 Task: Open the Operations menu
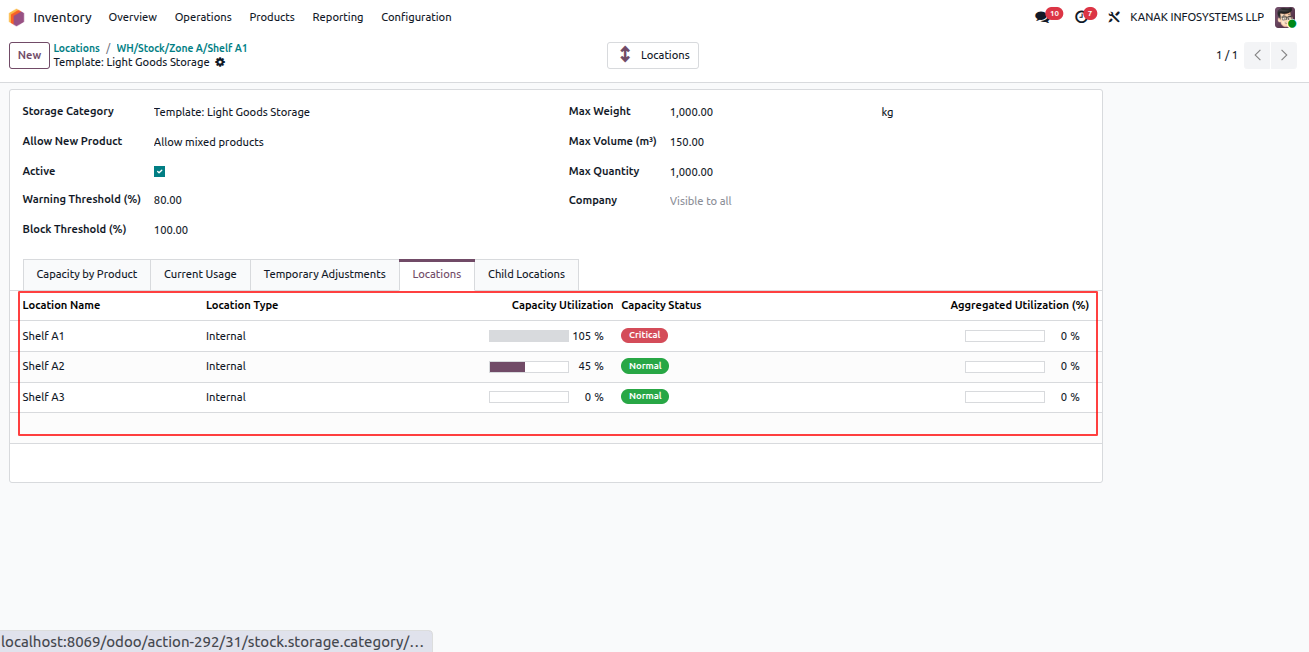pos(203,17)
